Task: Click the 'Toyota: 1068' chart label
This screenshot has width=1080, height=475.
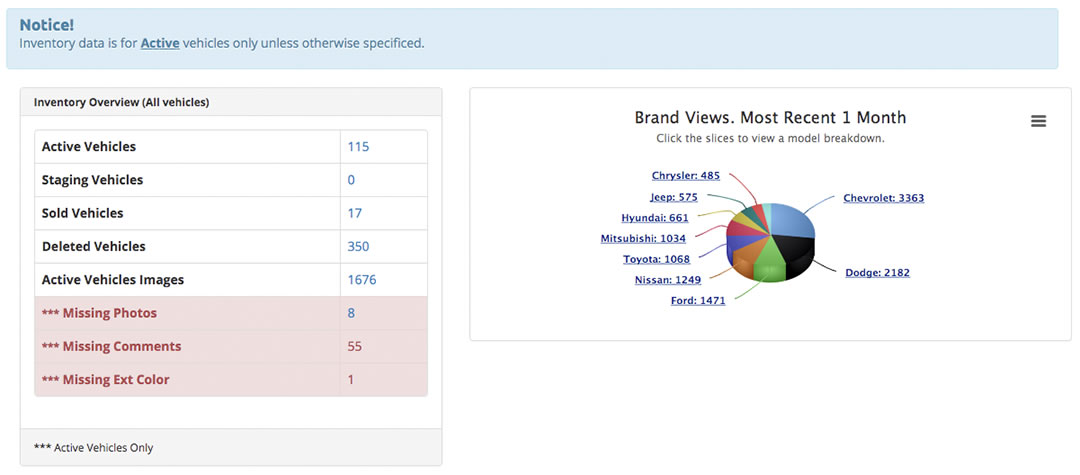Action: (656, 259)
